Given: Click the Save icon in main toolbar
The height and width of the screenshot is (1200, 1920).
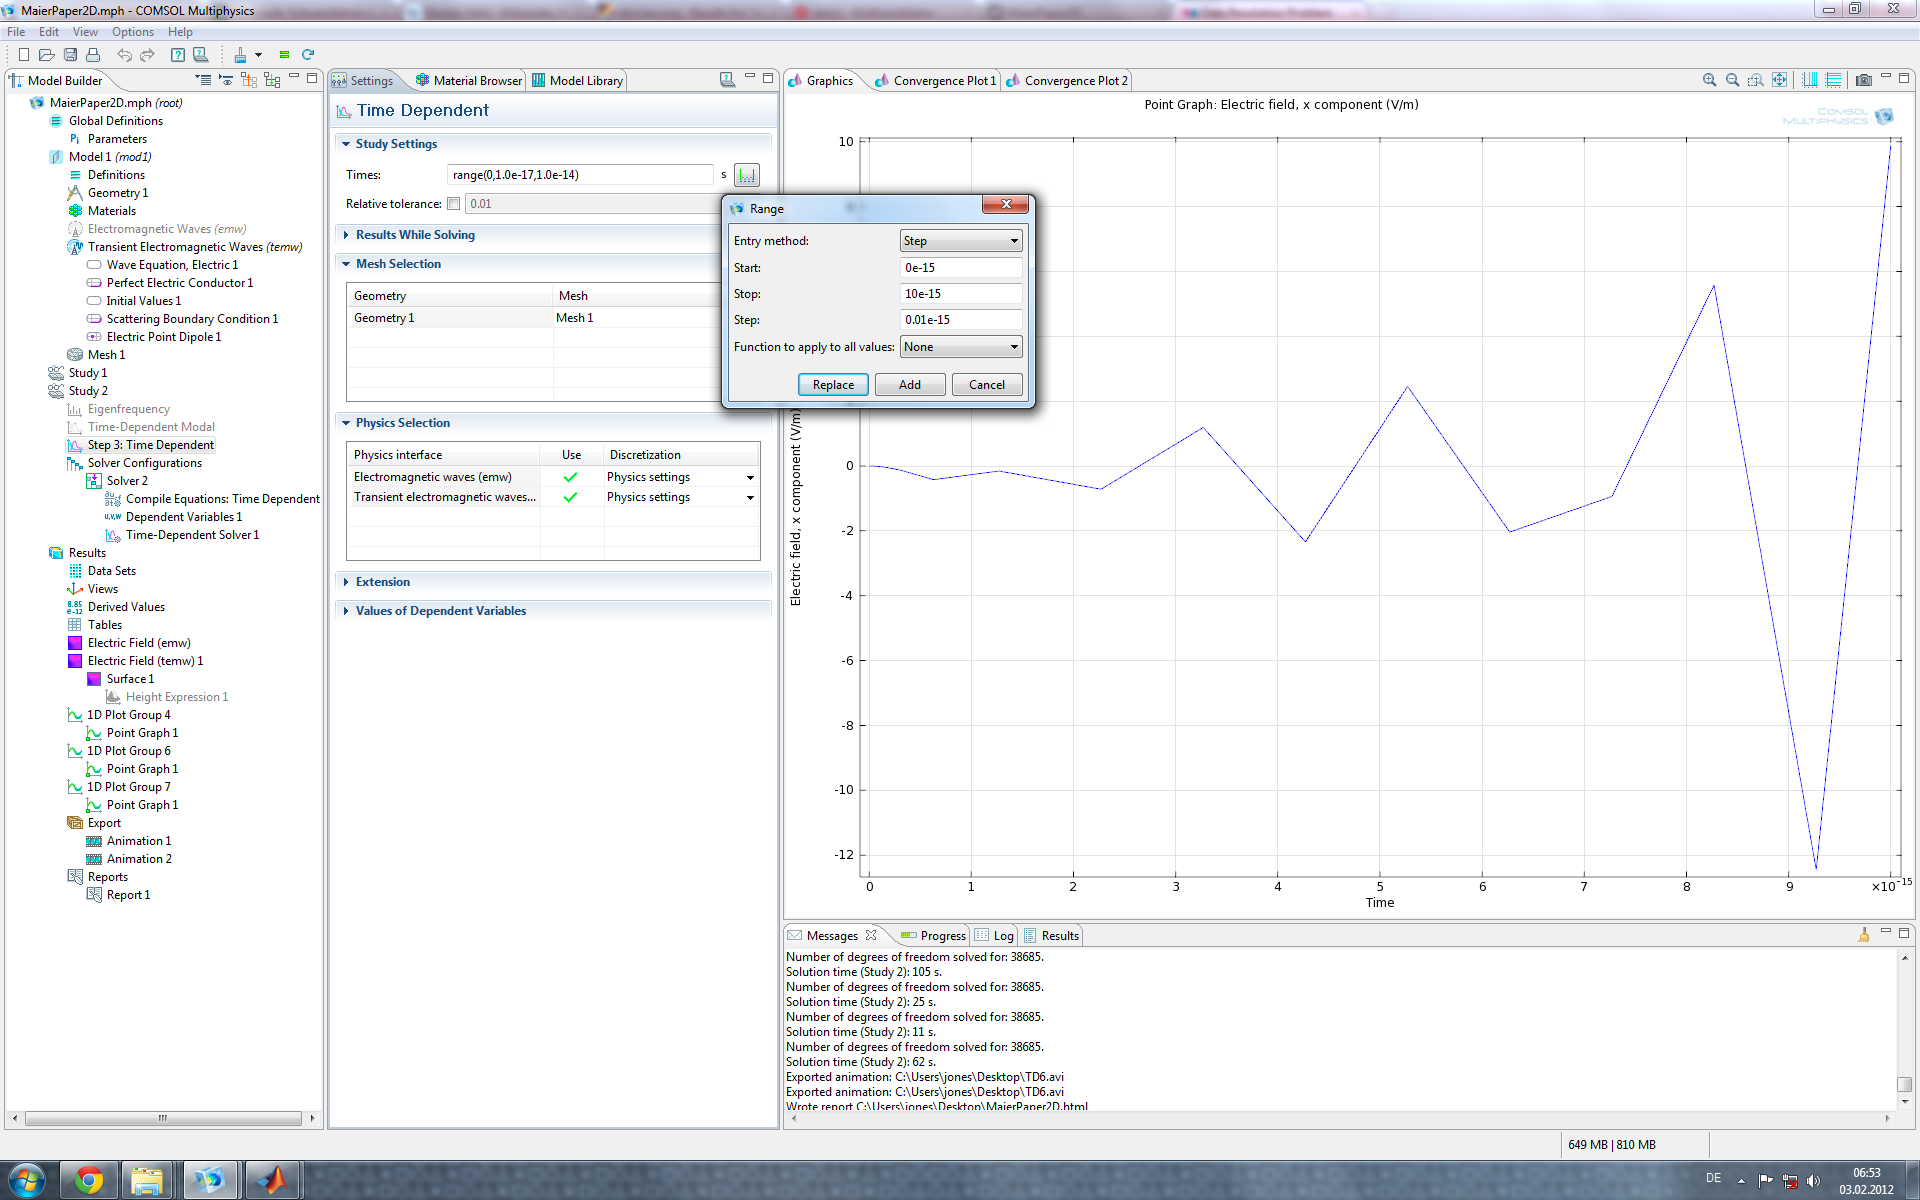Looking at the screenshot, I should pos(70,55).
